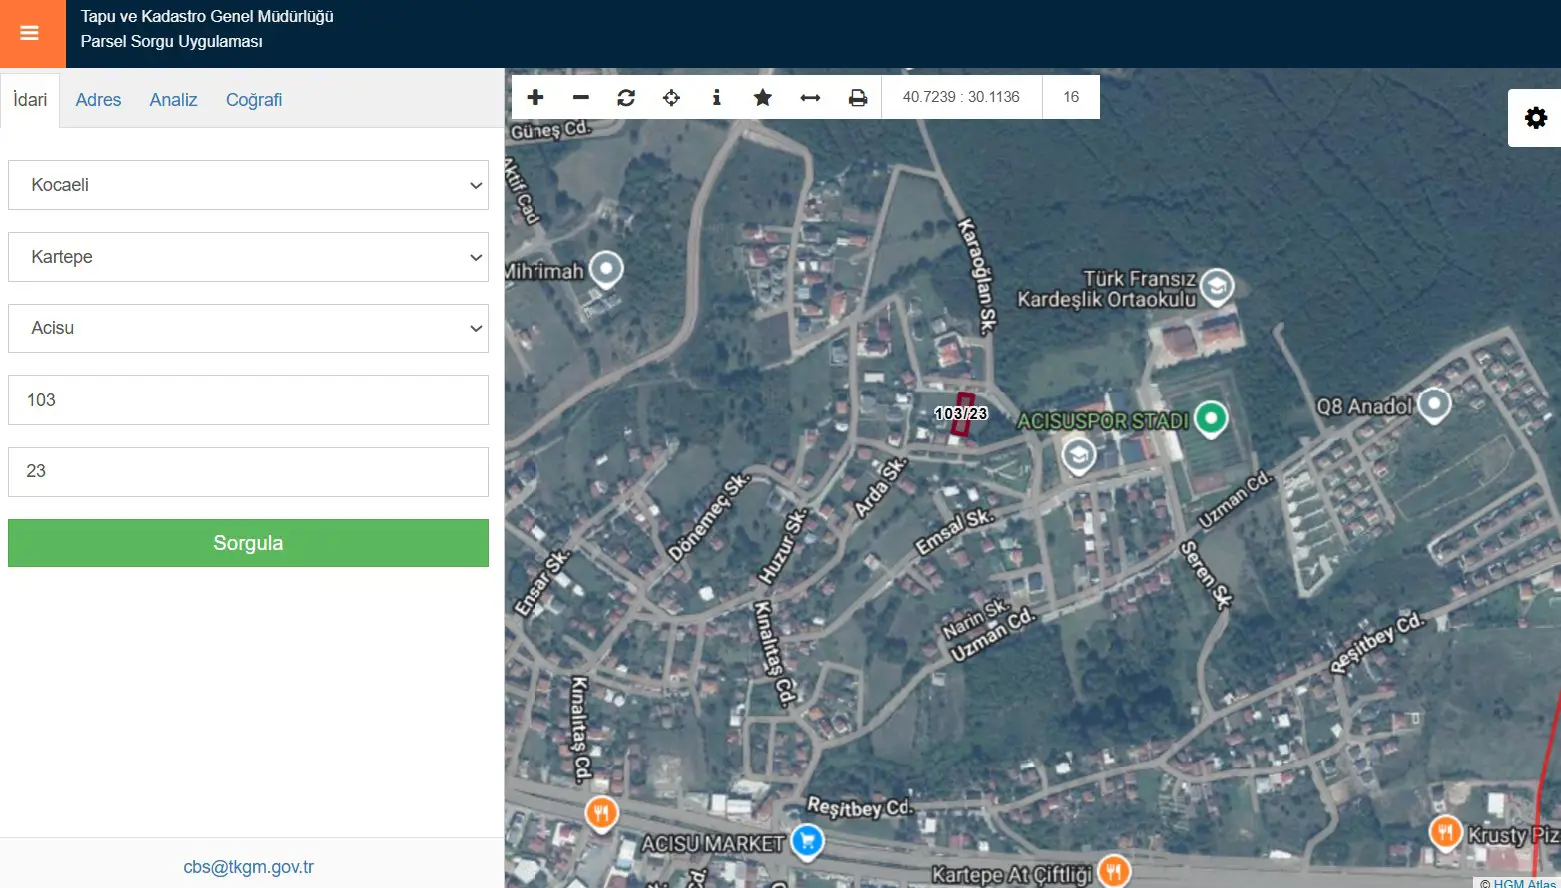Click the Krusty Pizza restaurant marker
1561x888 pixels.
(x=1445, y=832)
